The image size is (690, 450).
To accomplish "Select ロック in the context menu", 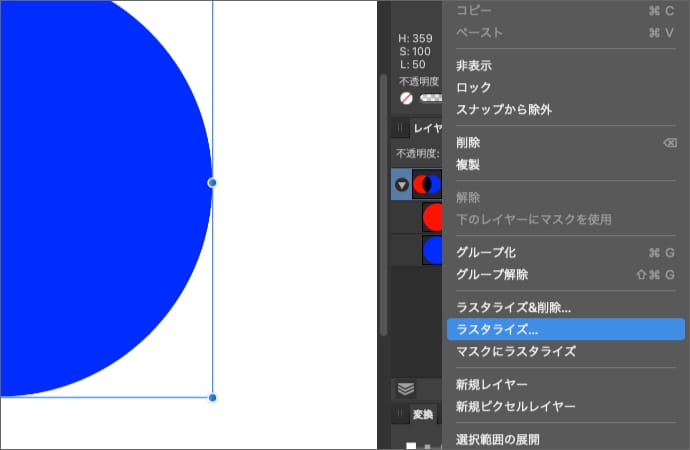I will 473,87.
